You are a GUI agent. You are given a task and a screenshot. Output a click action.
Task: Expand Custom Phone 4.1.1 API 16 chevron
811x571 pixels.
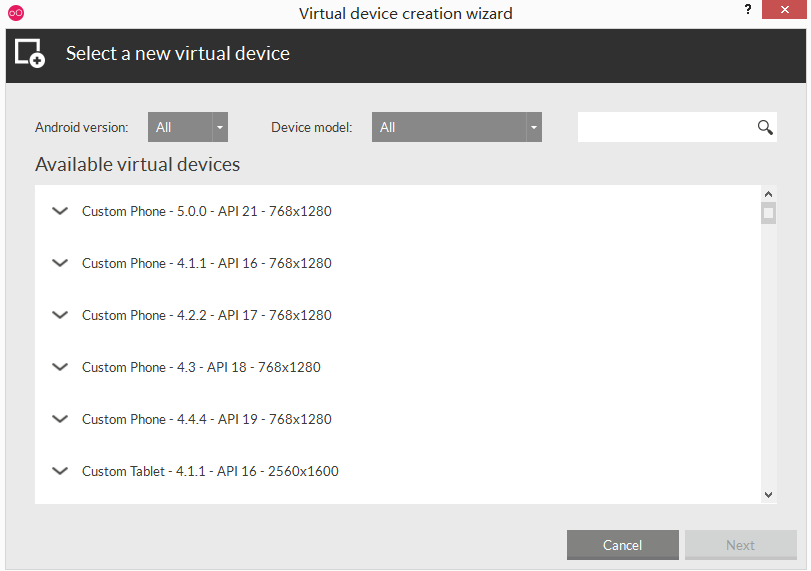tap(60, 263)
